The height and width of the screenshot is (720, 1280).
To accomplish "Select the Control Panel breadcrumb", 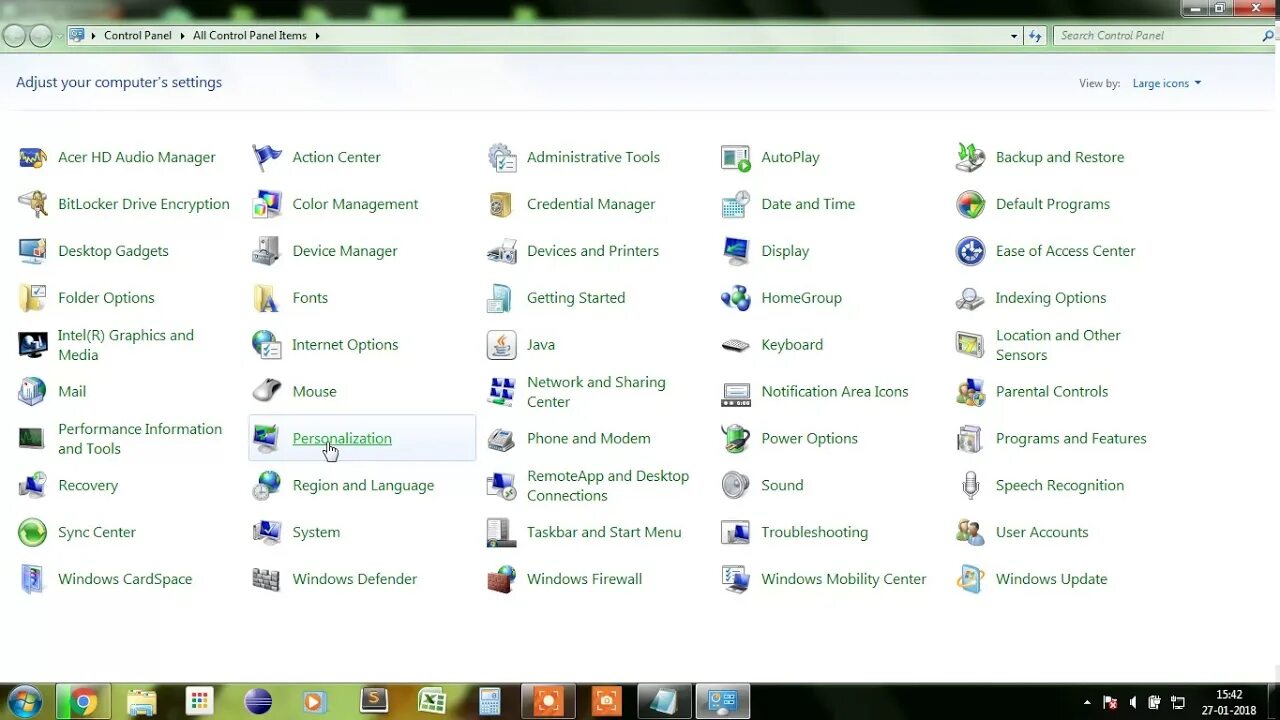I will coord(138,35).
